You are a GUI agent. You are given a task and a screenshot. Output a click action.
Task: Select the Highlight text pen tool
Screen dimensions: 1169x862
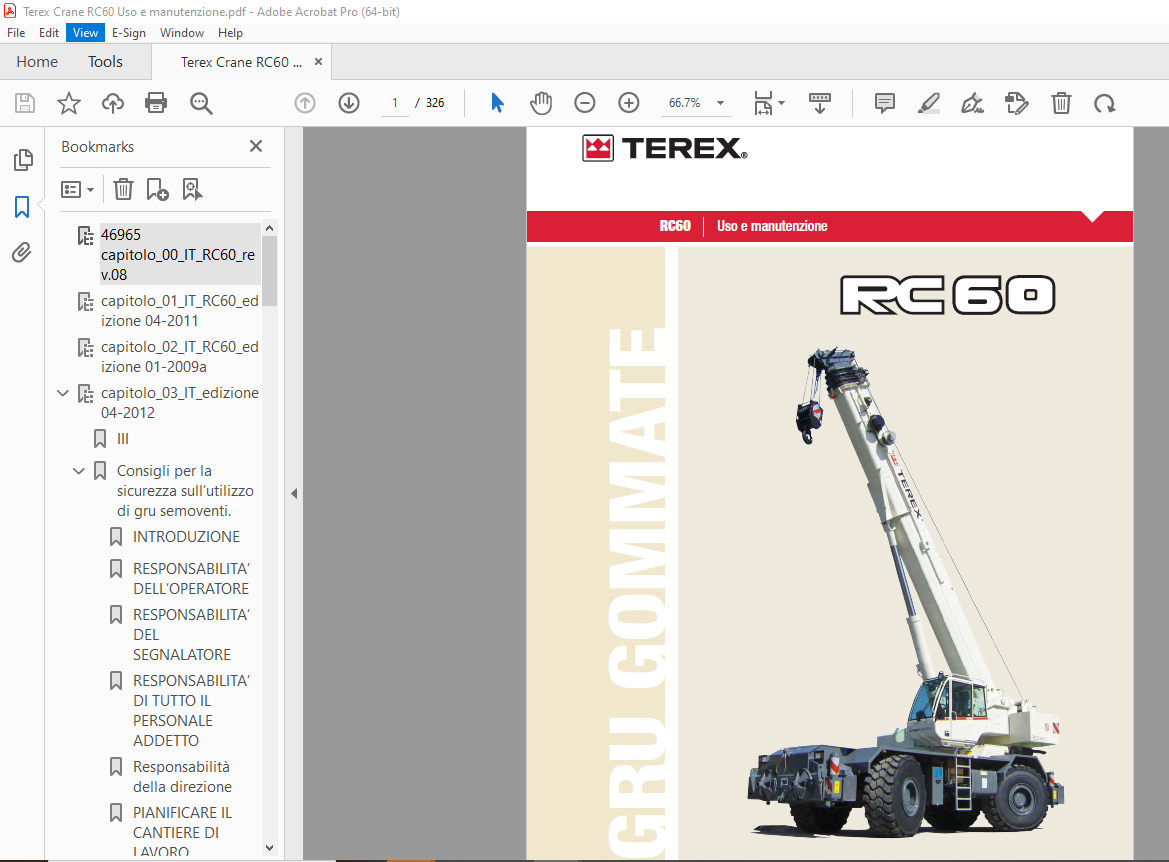point(928,103)
